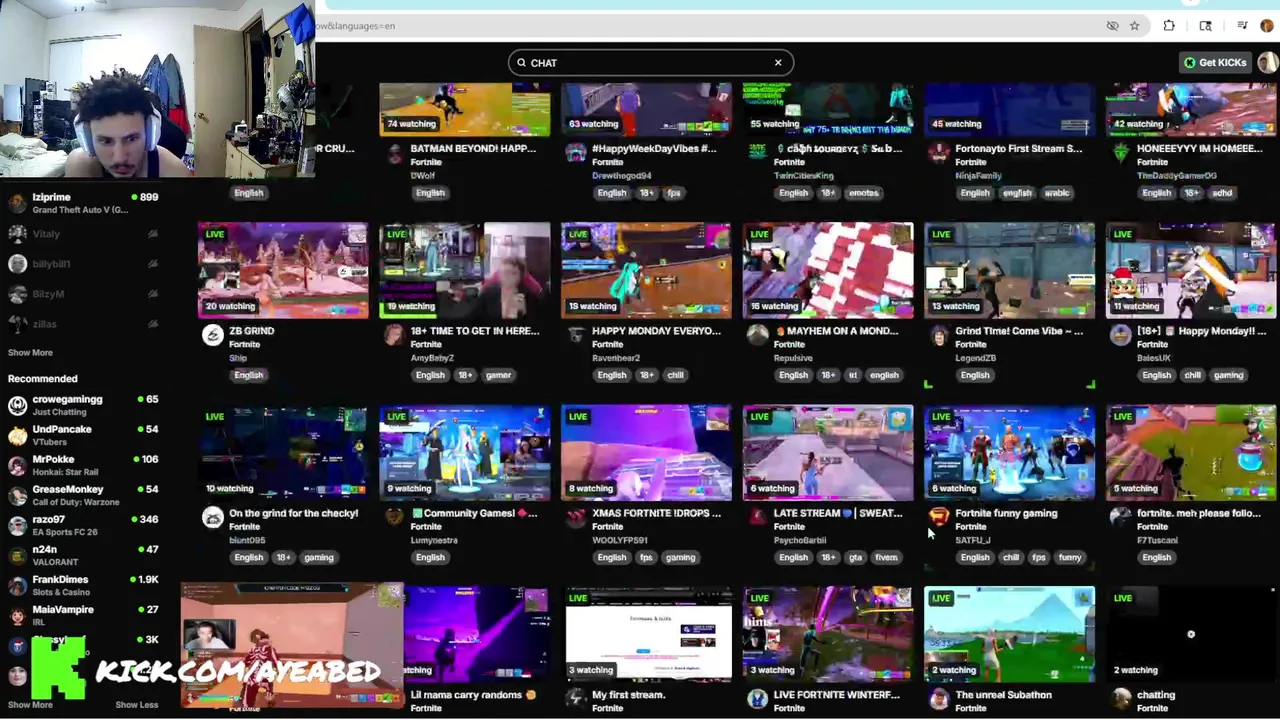Open the browser extensions puzzle icon
1280x720 pixels.
tap(1169, 26)
